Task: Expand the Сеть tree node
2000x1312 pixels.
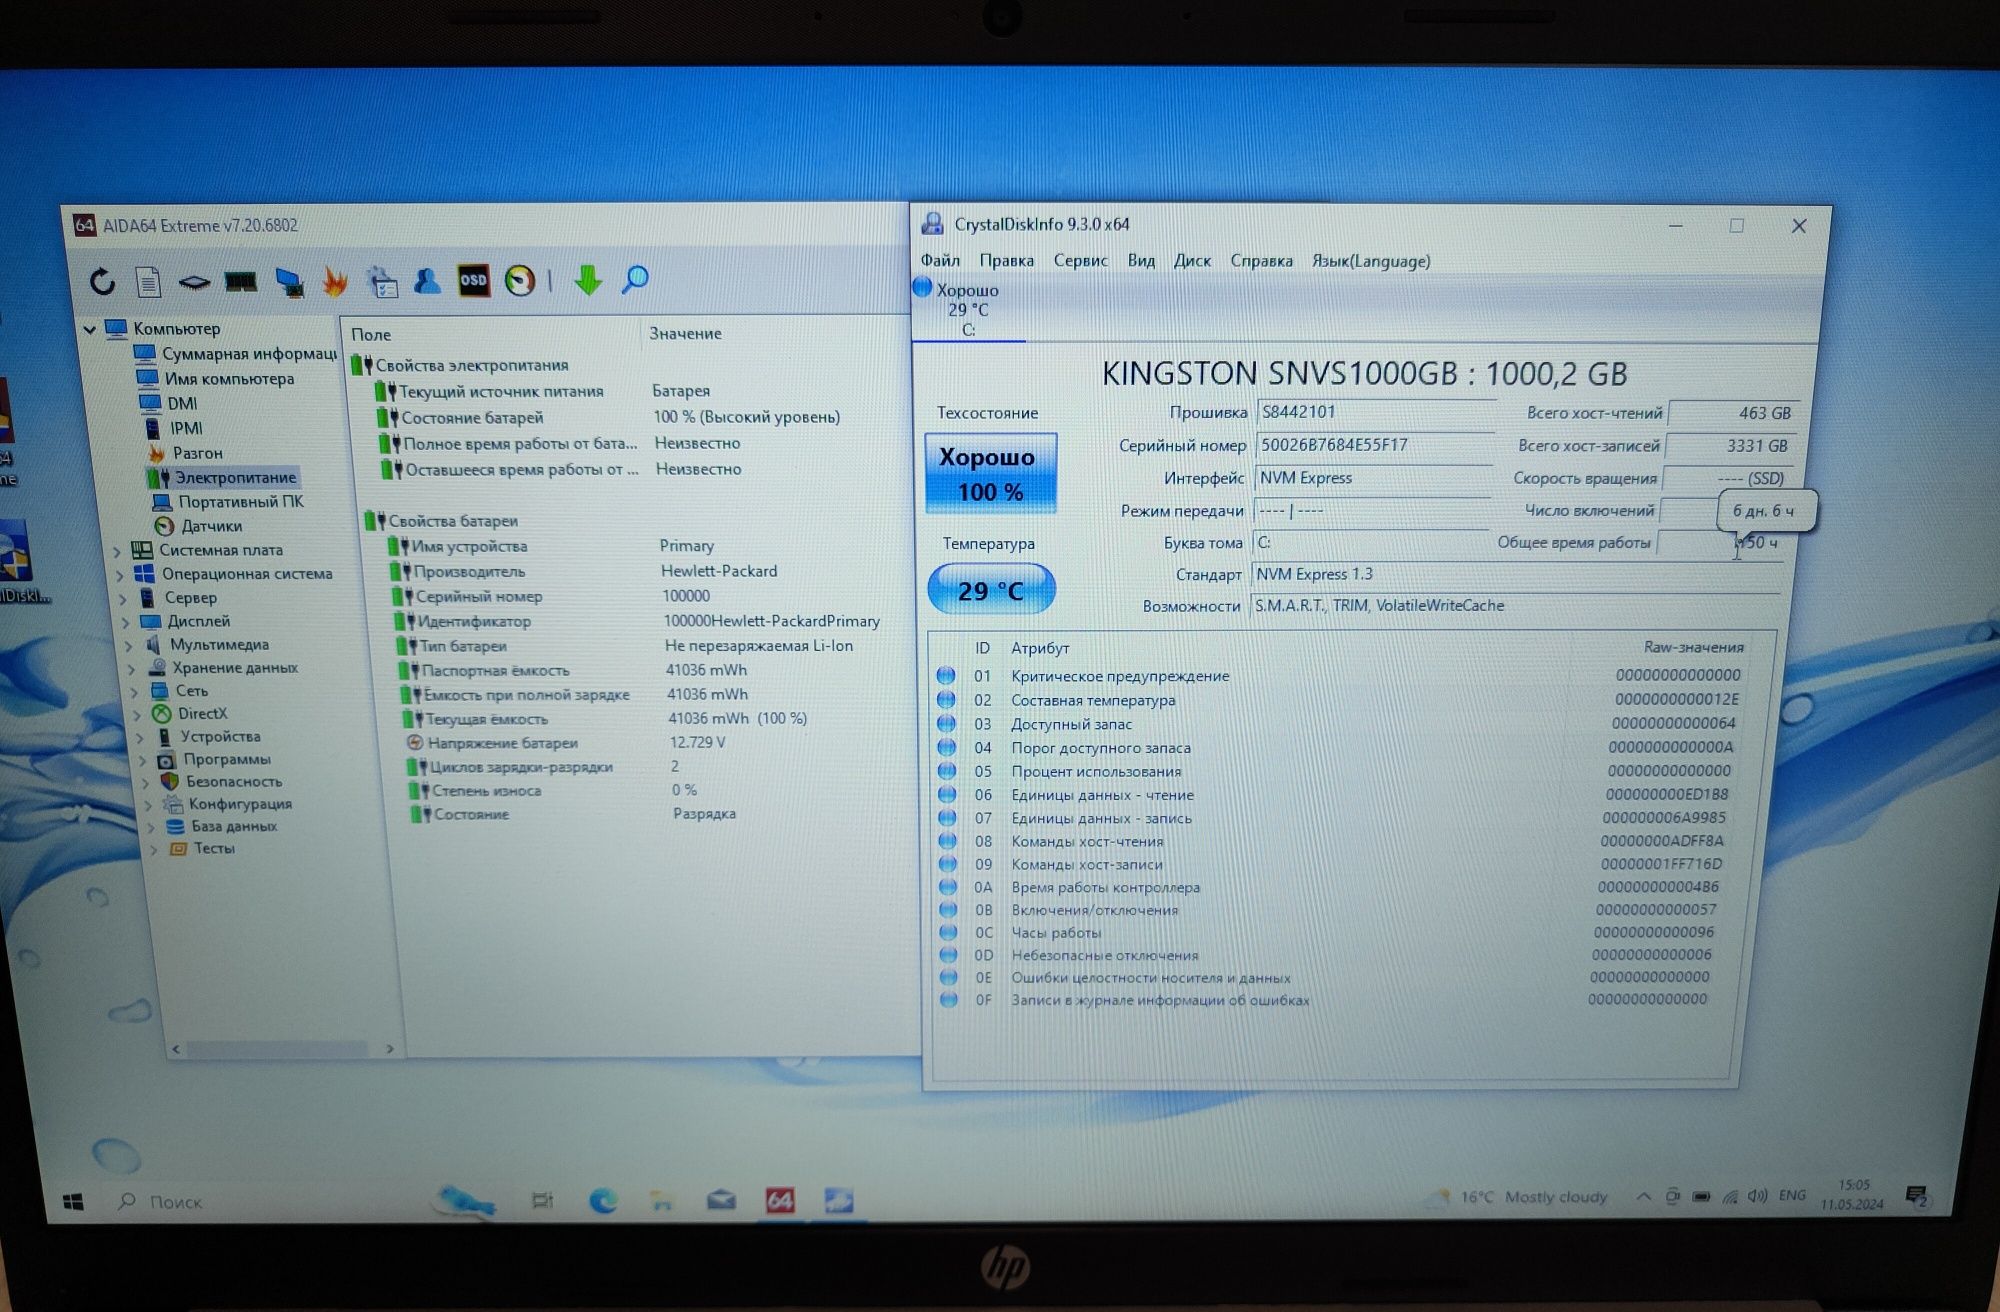Action: pyautogui.click(x=136, y=692)
